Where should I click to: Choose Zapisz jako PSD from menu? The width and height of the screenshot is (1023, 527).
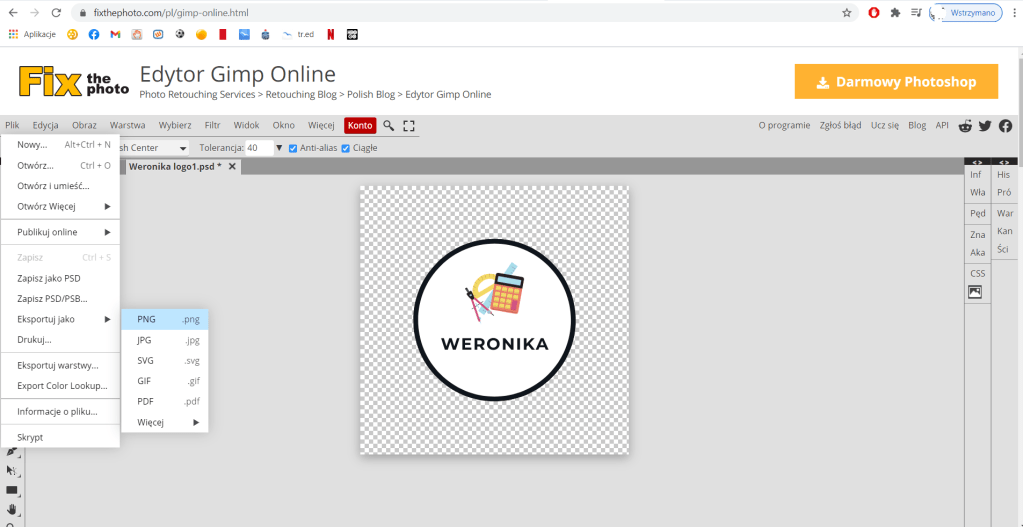pyautogui.click(x=49, y=278)
